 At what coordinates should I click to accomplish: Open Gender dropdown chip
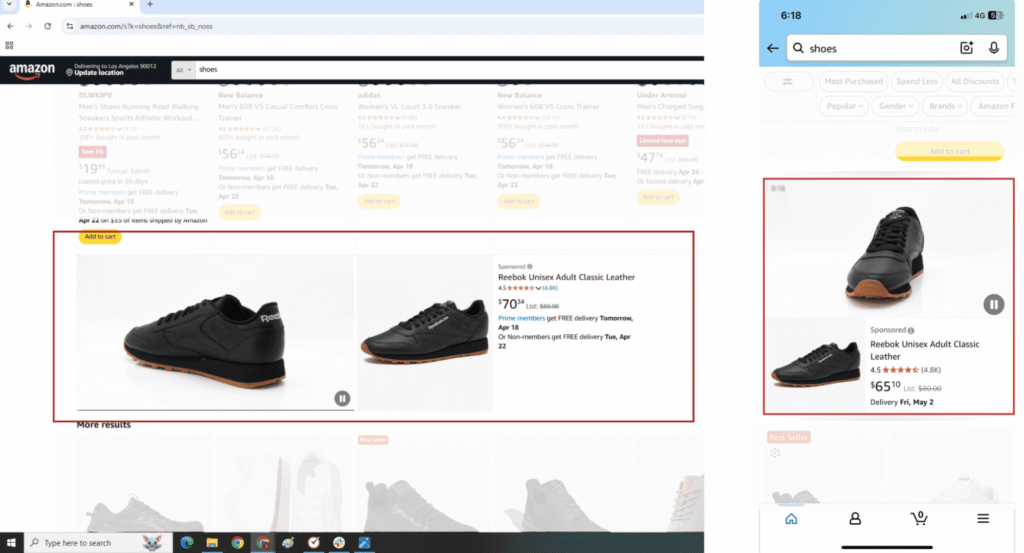[895, 106]
